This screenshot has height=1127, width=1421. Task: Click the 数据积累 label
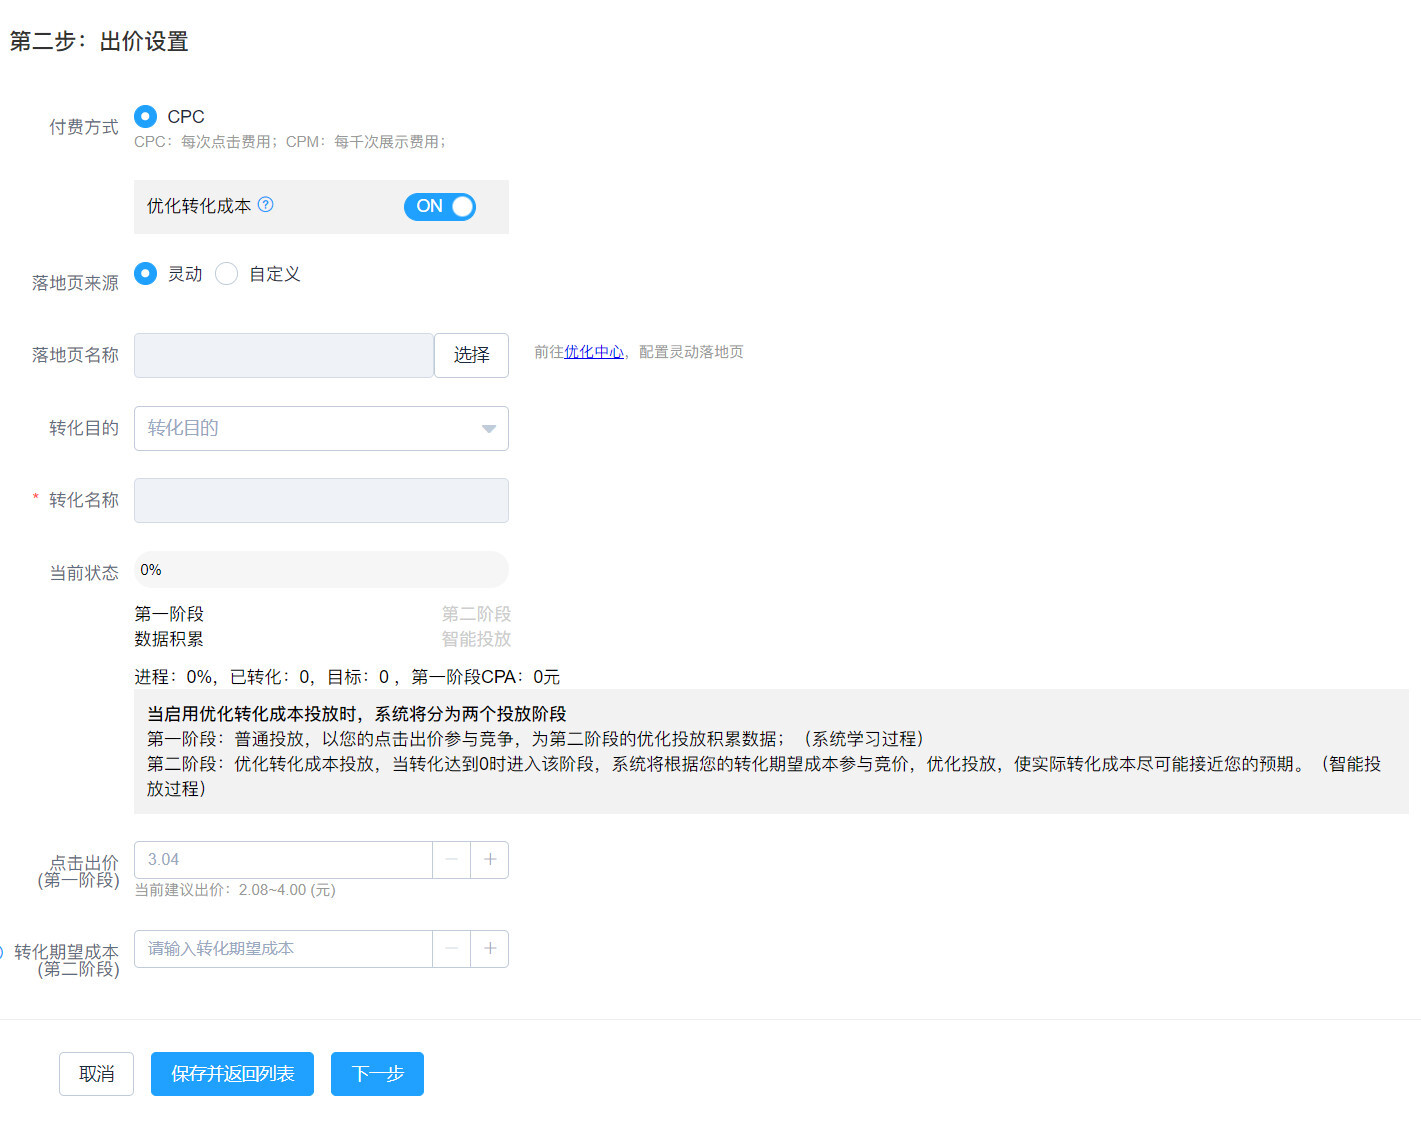tap(169, 639)
